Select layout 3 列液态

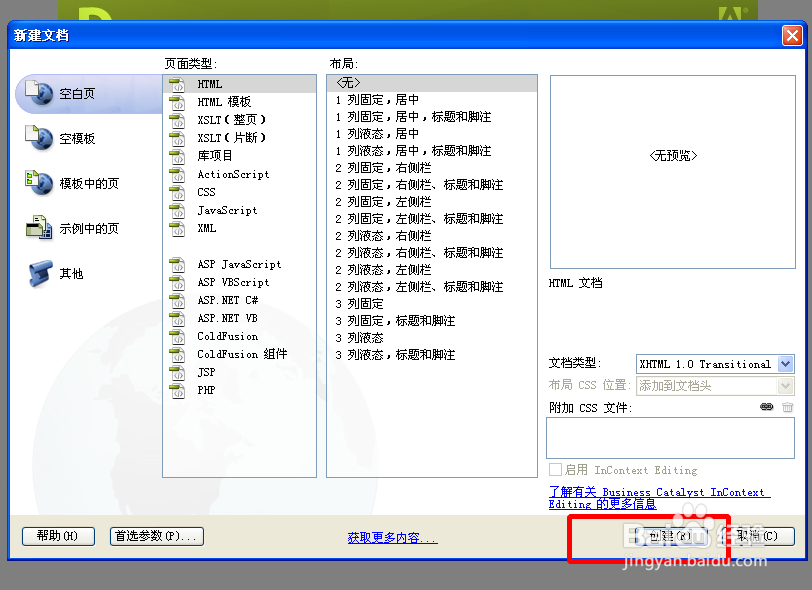pyautogui.click(x=432, y=338)
